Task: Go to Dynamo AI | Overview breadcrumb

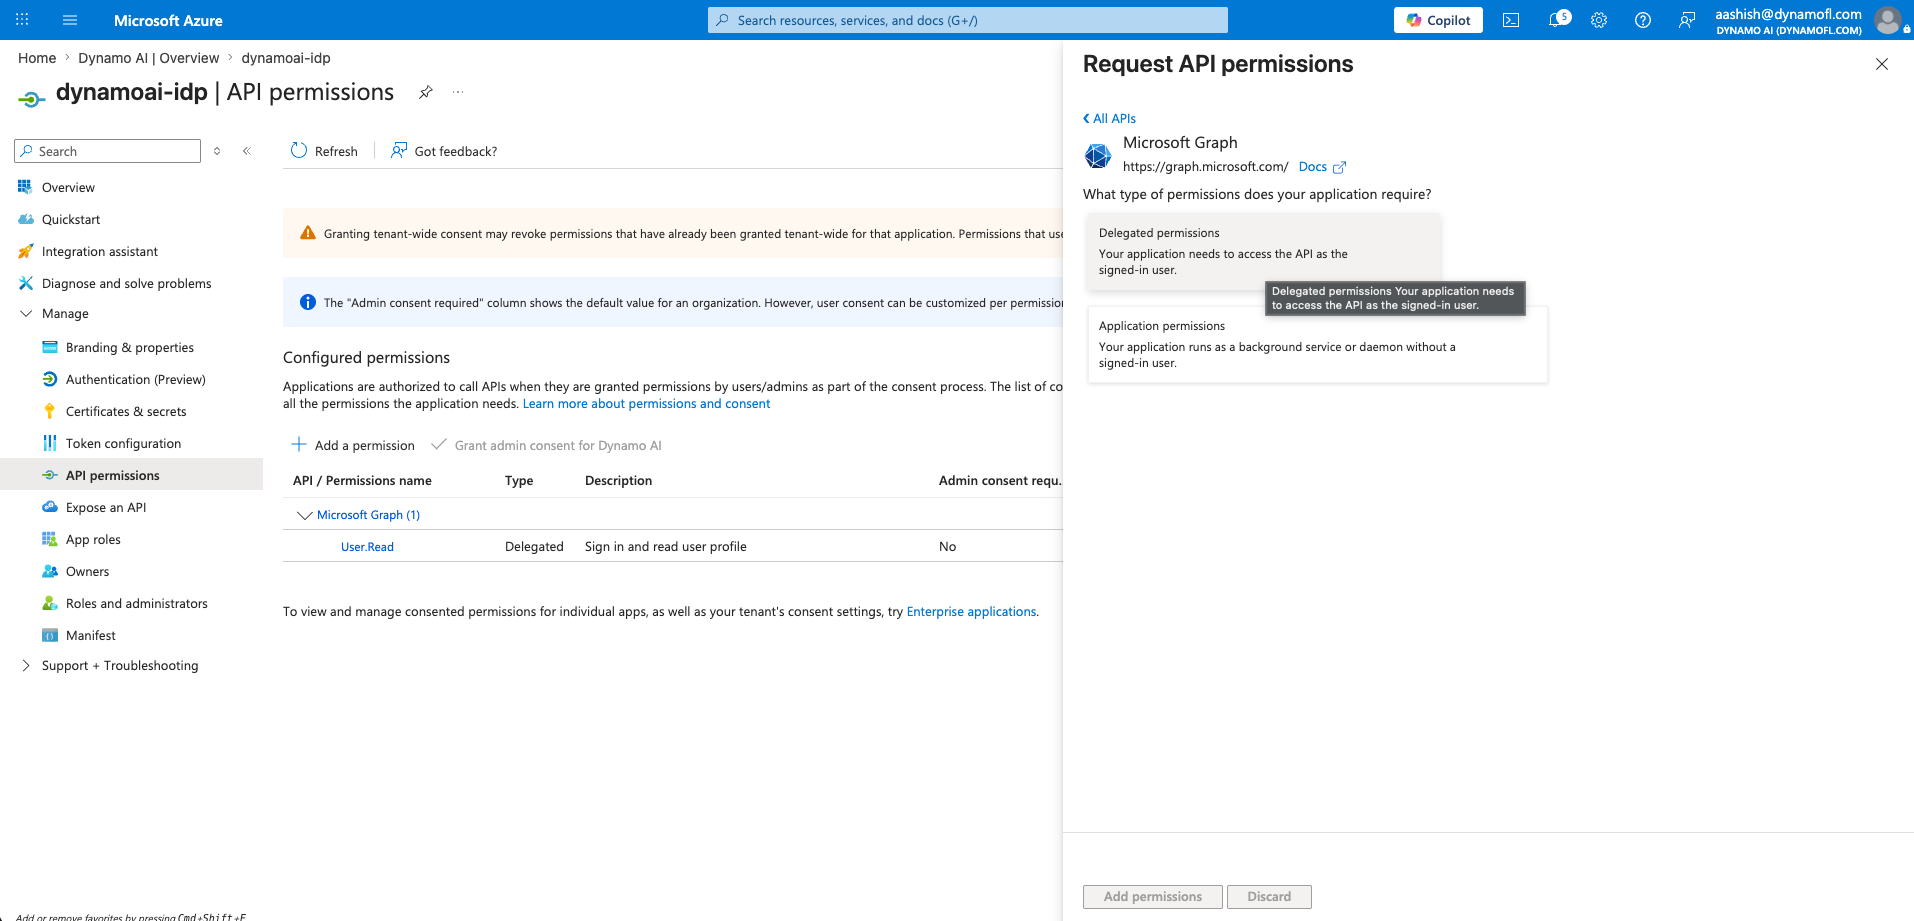Action: (149, 58)
